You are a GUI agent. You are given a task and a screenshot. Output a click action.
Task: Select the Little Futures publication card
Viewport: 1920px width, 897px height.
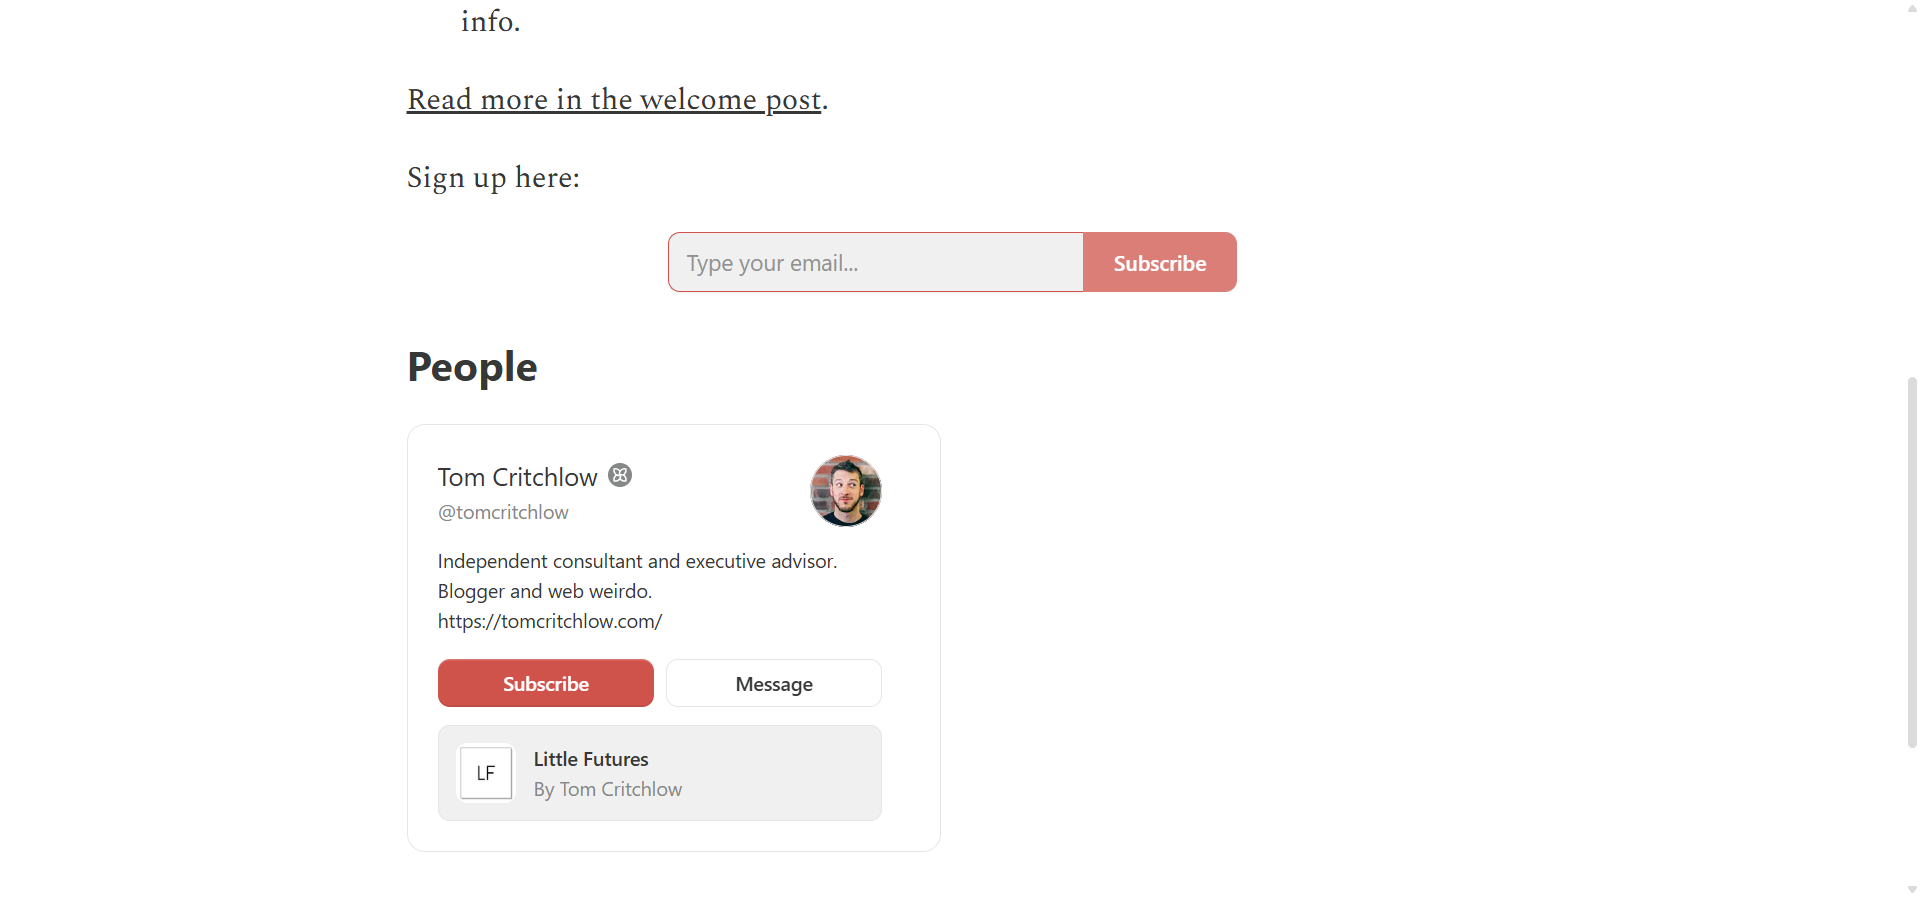(659, 772)
